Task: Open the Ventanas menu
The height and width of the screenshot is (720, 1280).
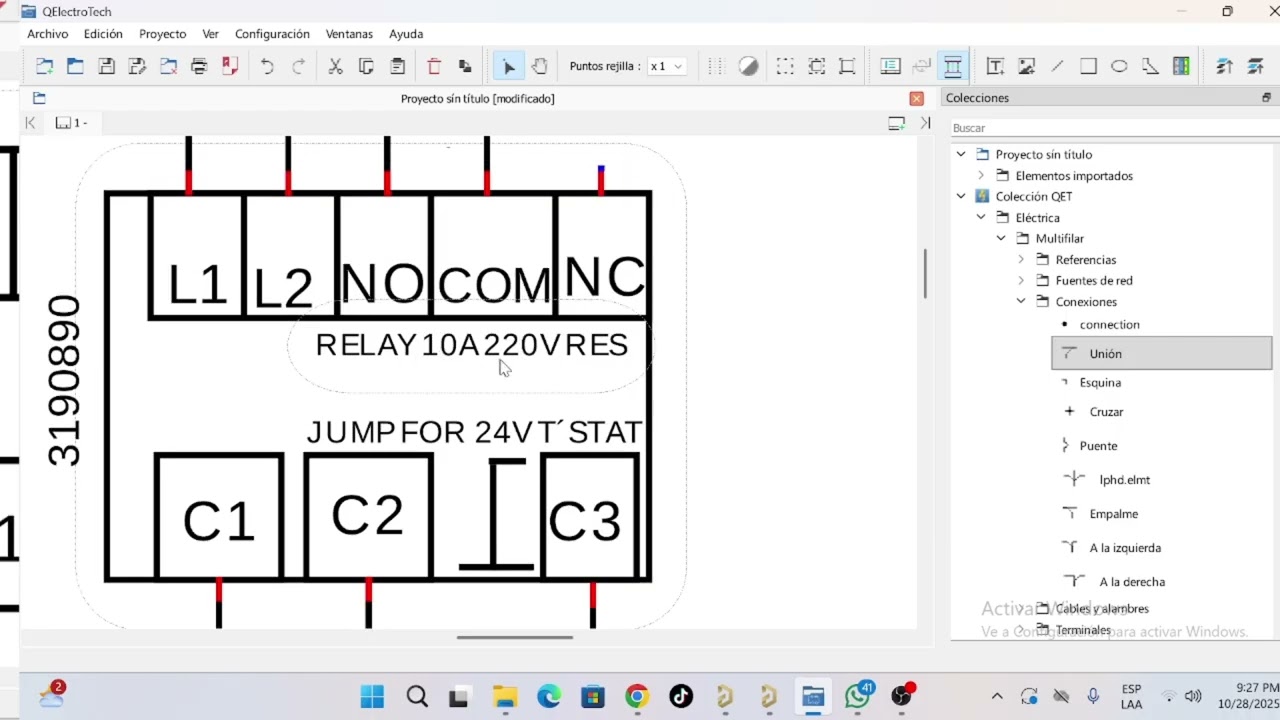Action: (349, 34)
